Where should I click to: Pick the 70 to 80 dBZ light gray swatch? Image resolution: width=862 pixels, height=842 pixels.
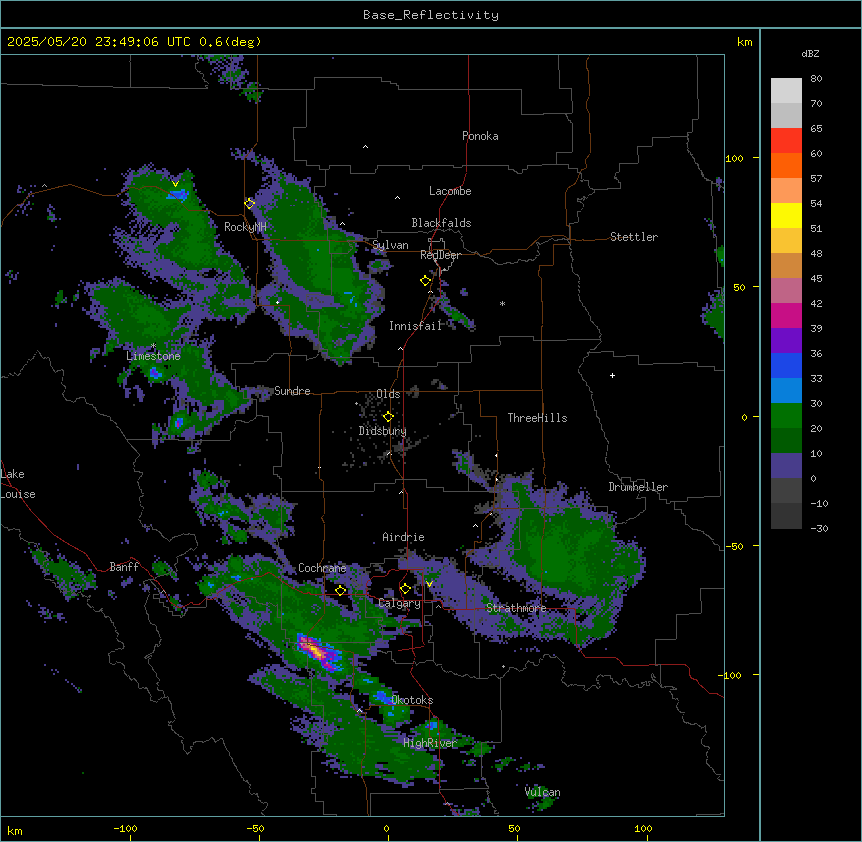click(x=786, y=91)
